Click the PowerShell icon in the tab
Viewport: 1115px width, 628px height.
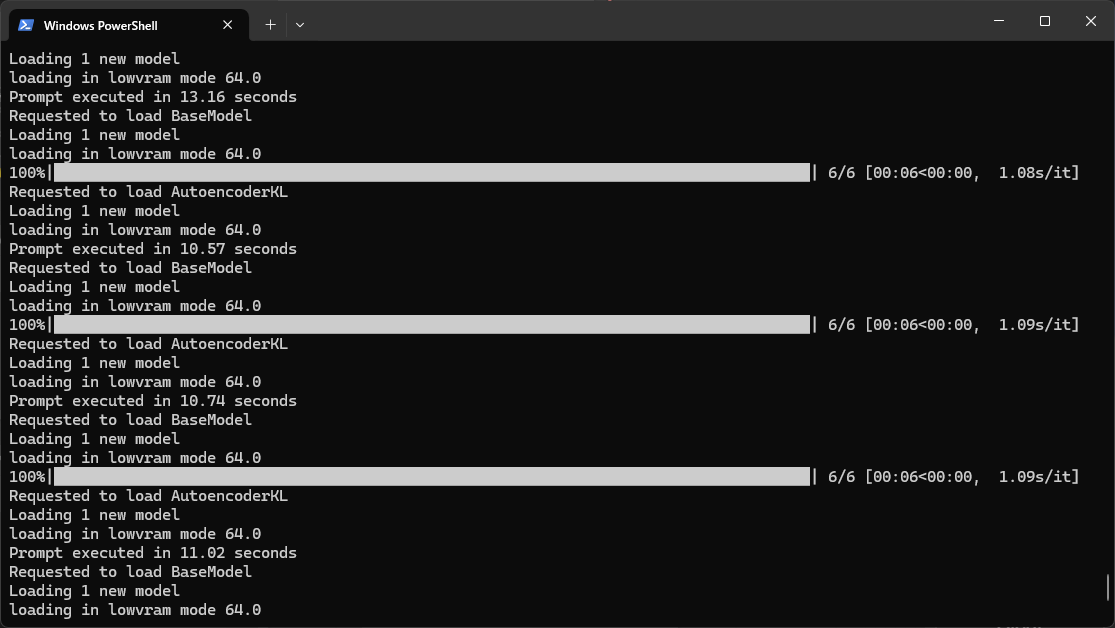pos(26,25)
